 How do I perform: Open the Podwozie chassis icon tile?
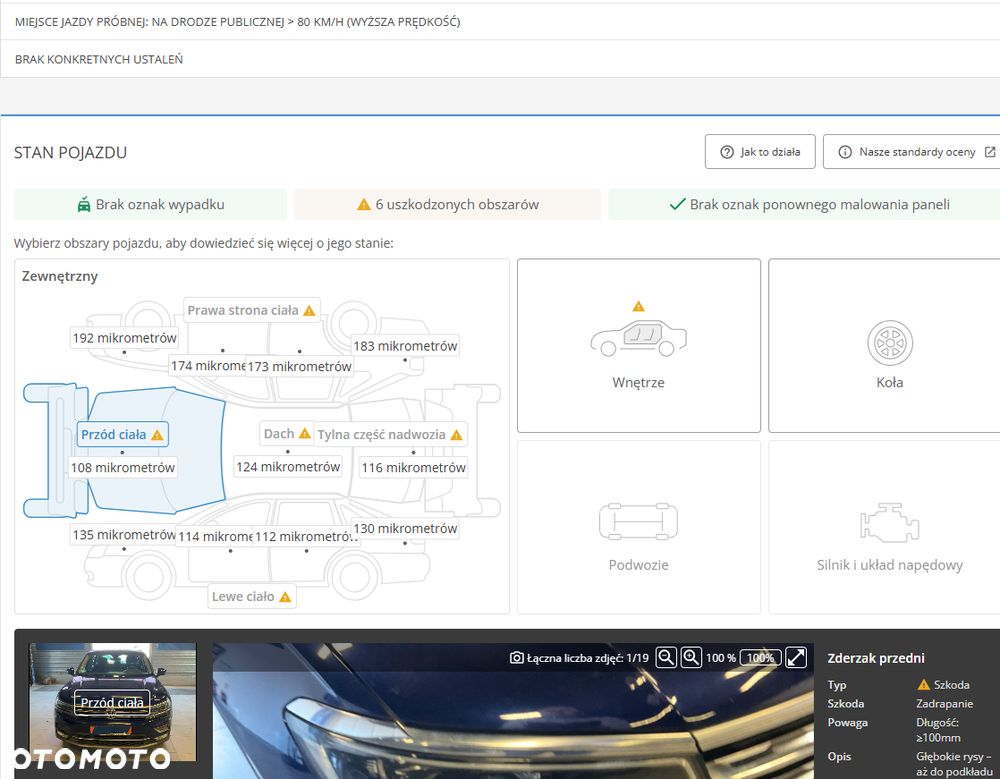point(638,528)
